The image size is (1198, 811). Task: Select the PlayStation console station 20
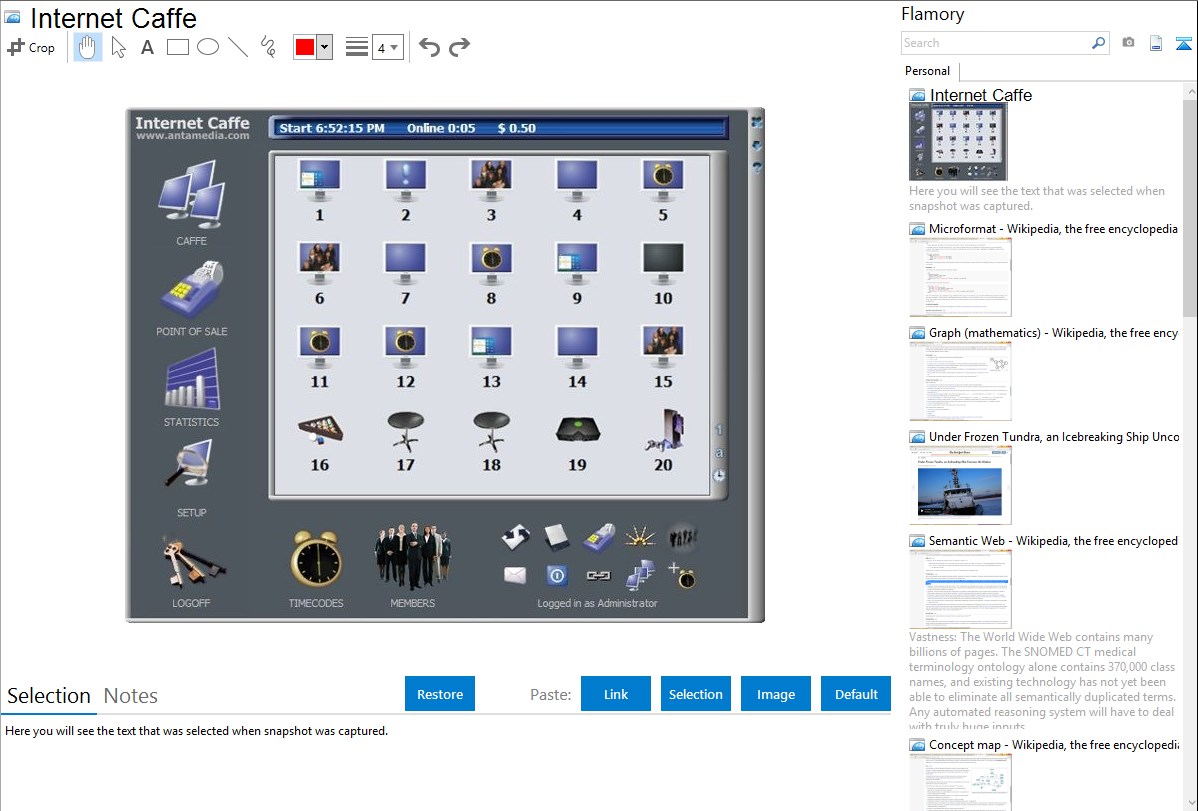[663, 441]
